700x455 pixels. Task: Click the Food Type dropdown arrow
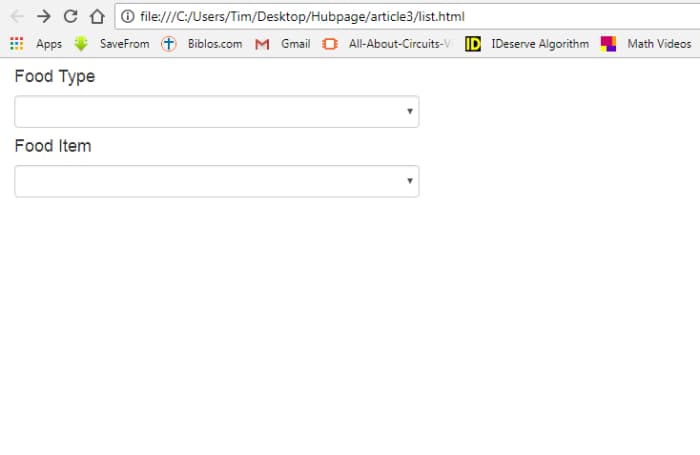coord(409,112)
